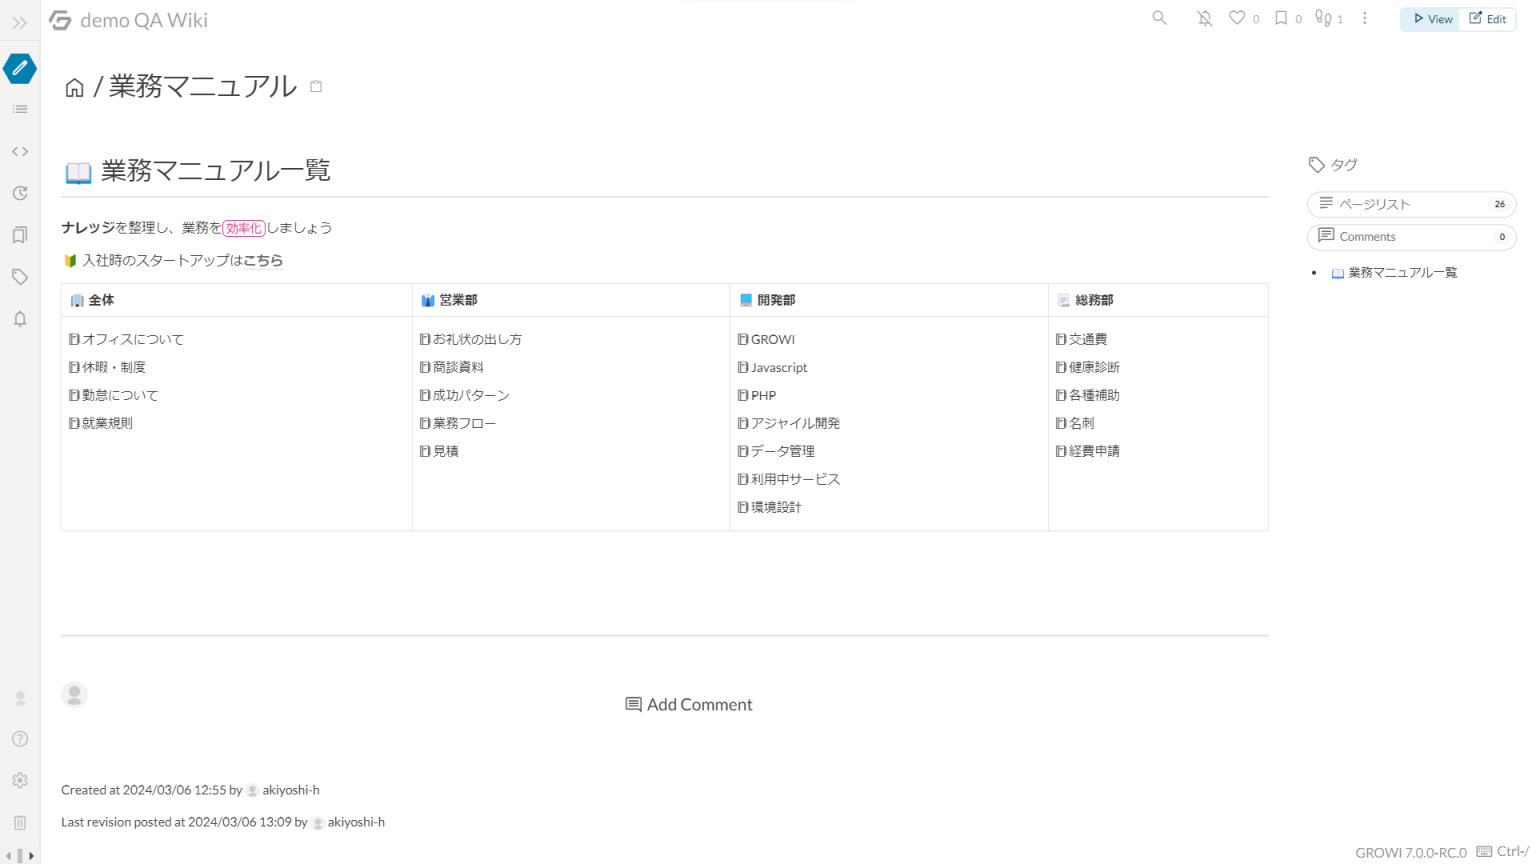Toggle page subscription with the muted bell

point(1203,18)
